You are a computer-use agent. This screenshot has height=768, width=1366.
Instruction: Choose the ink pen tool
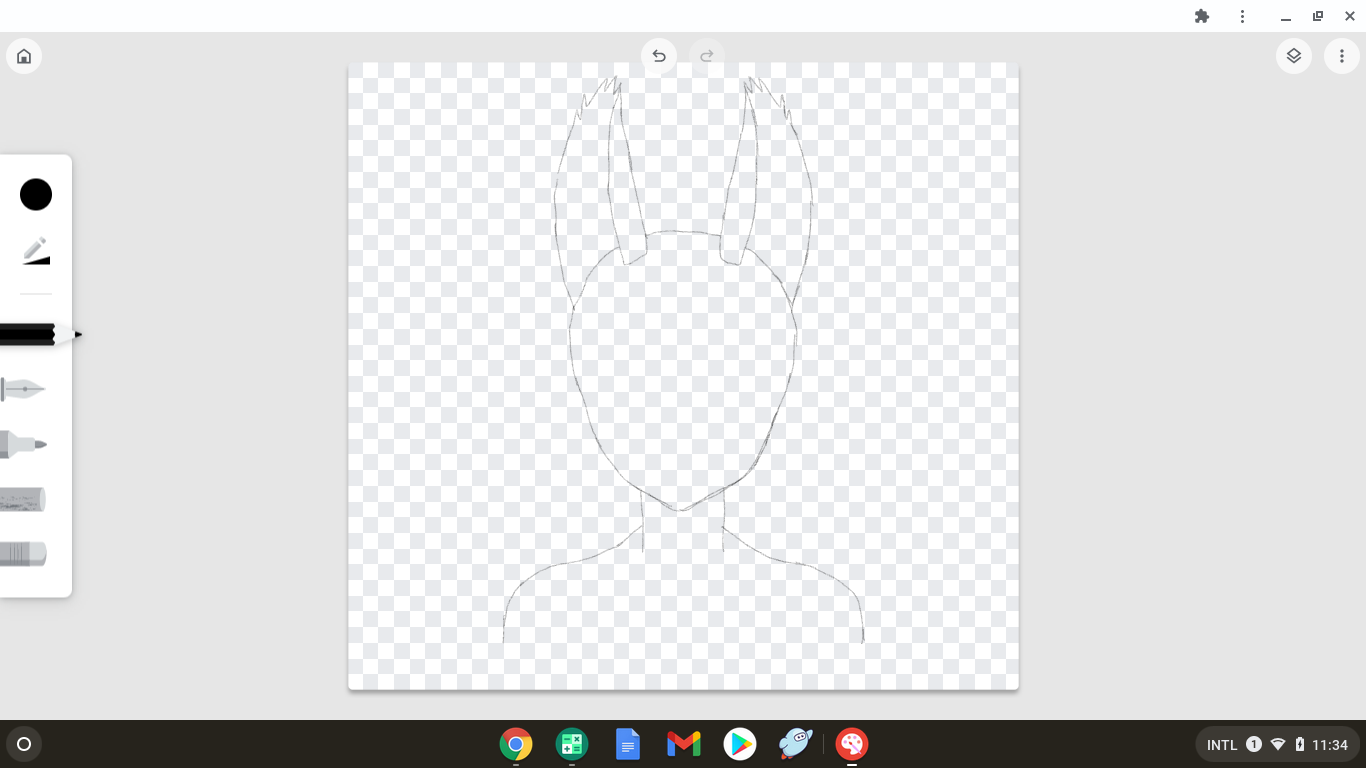click(23, 389)
